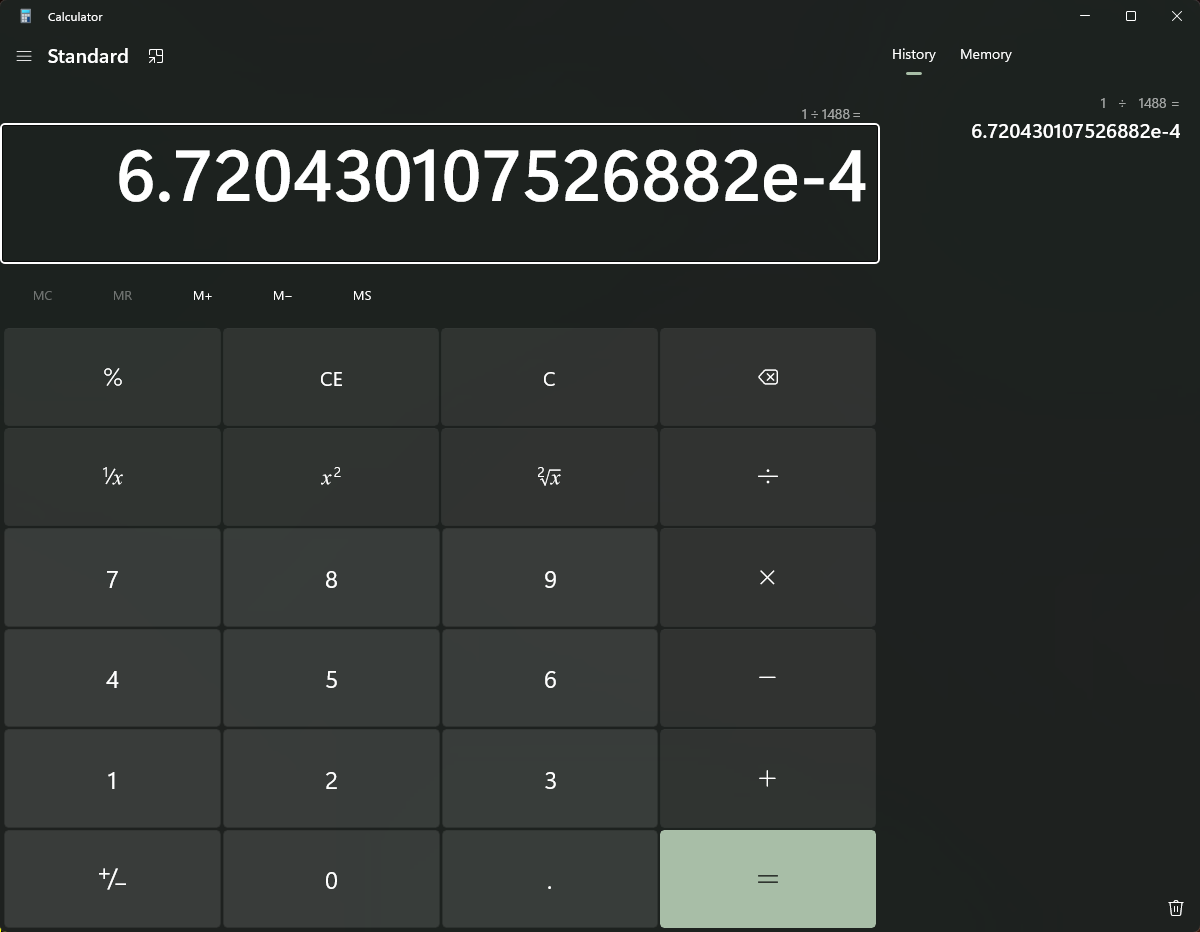Click the MC memory clear button
Screen dimensions: 1200x932
click(x=42, y=296)
